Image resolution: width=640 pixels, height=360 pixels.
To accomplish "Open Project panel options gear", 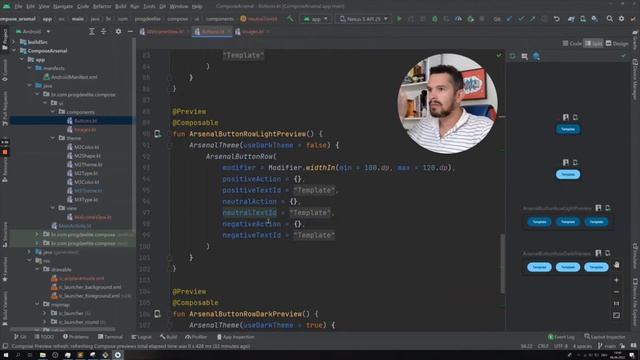I will [118, 31].
